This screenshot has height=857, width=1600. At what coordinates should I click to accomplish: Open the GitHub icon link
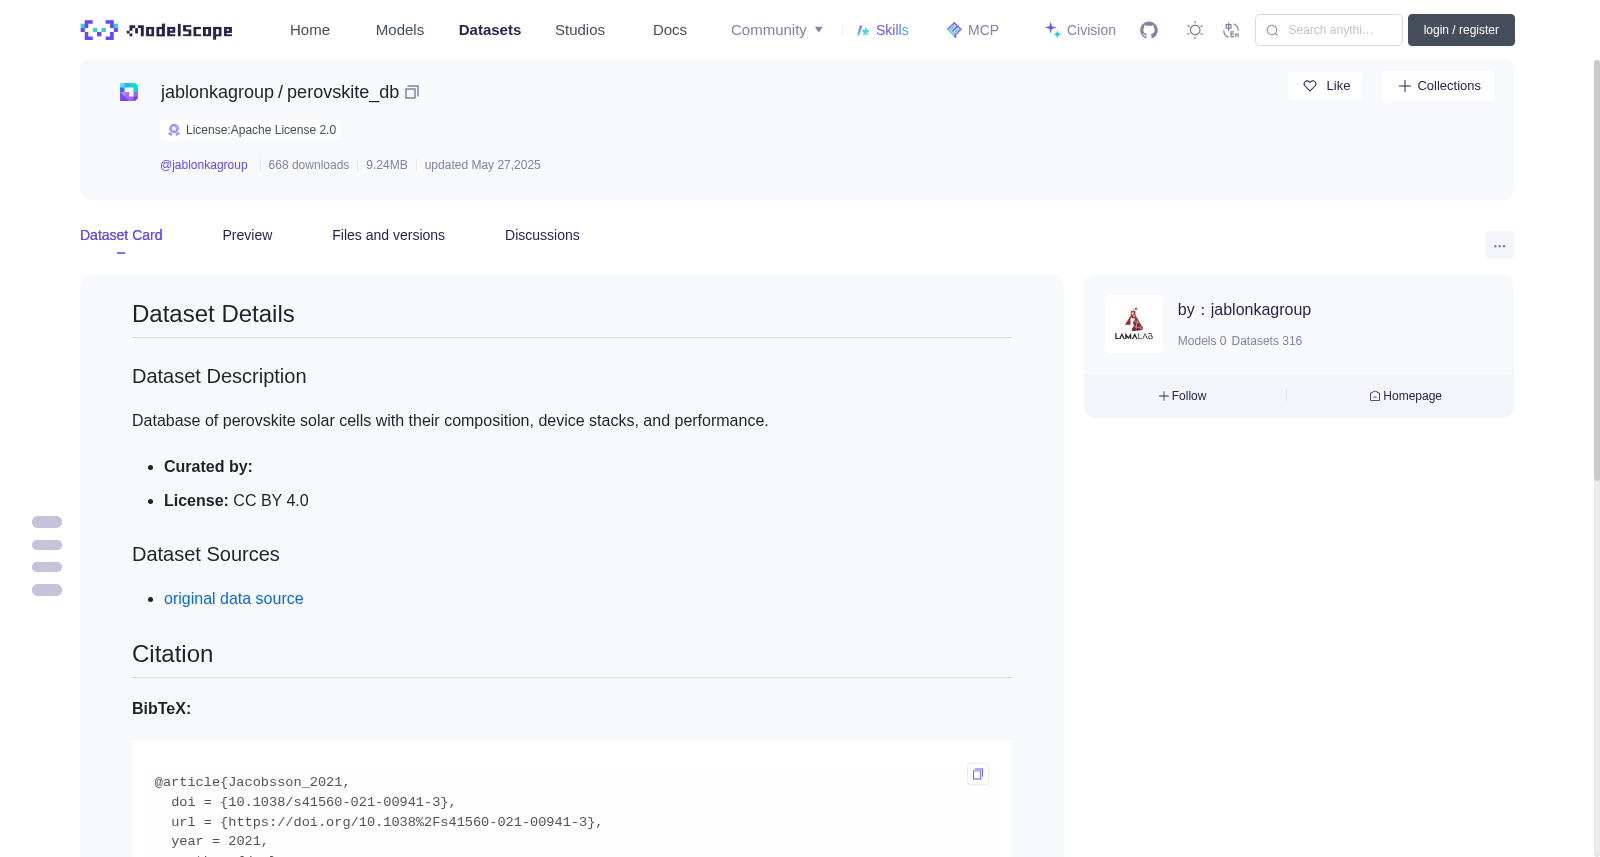pyautogui.click(x=1149, y=30)
